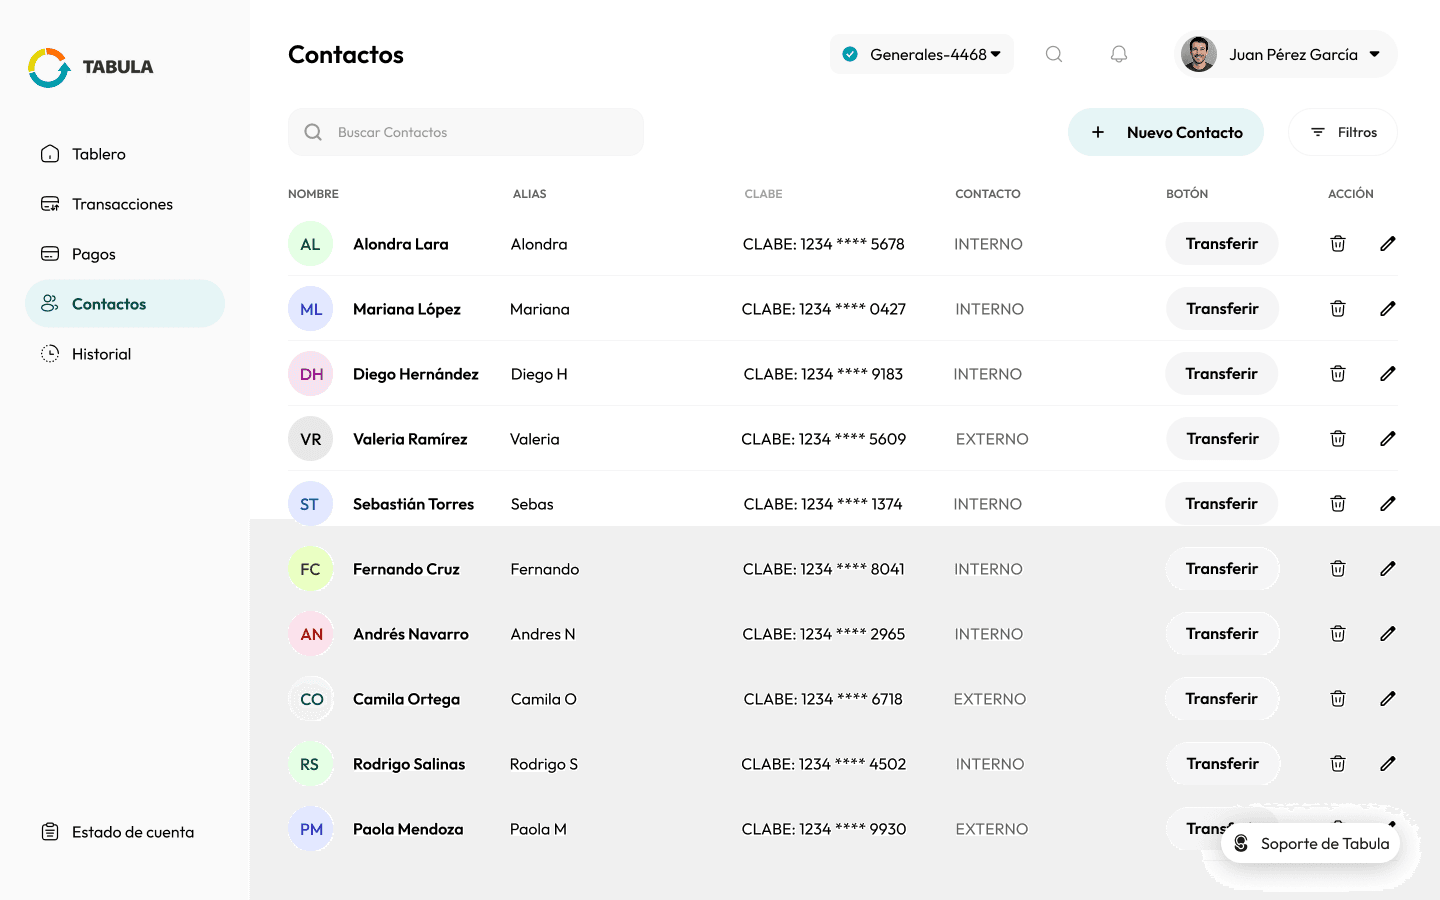Open the Historial menu item
The height and width of the screenshot is (900, 1440).
[102, 353]
